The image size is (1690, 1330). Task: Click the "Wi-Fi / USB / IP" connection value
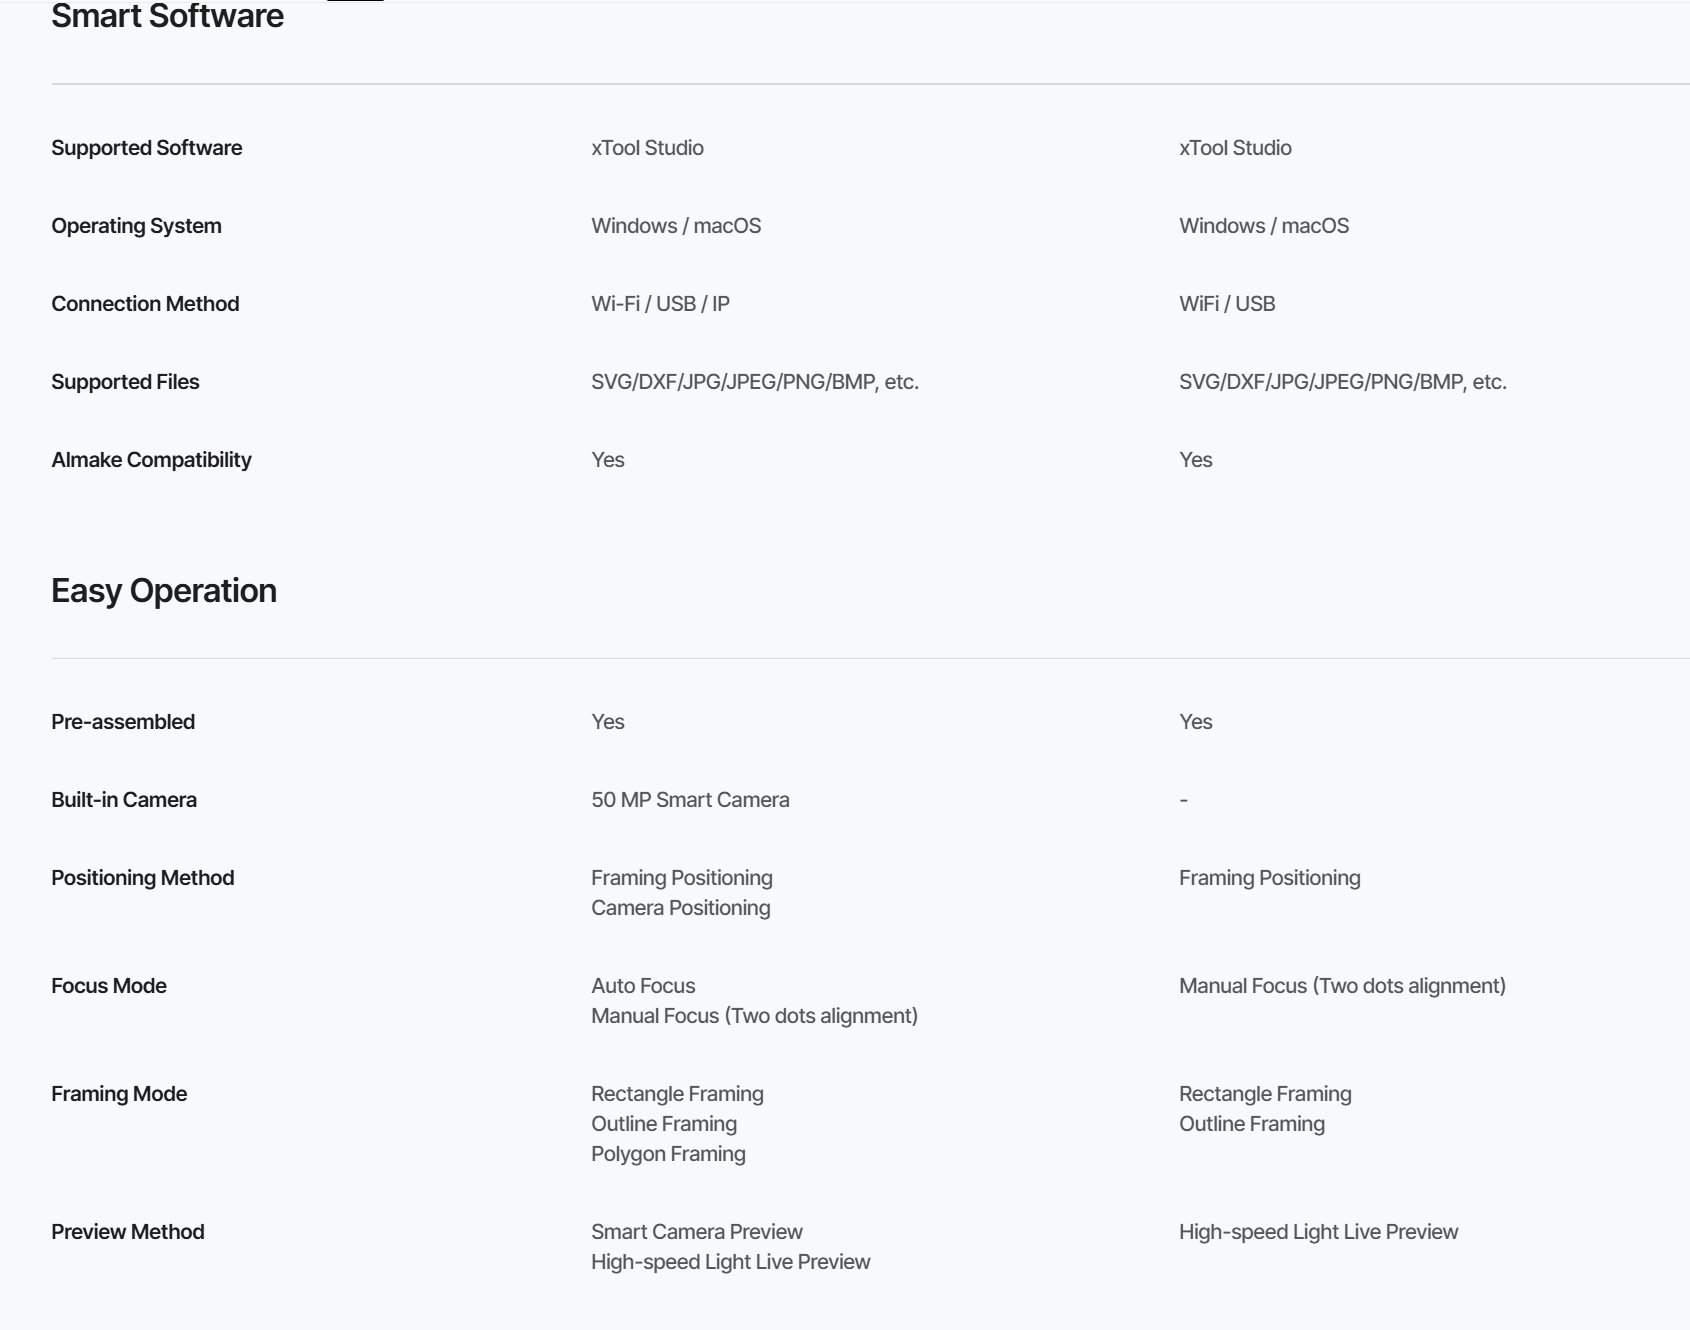[660, 304]
